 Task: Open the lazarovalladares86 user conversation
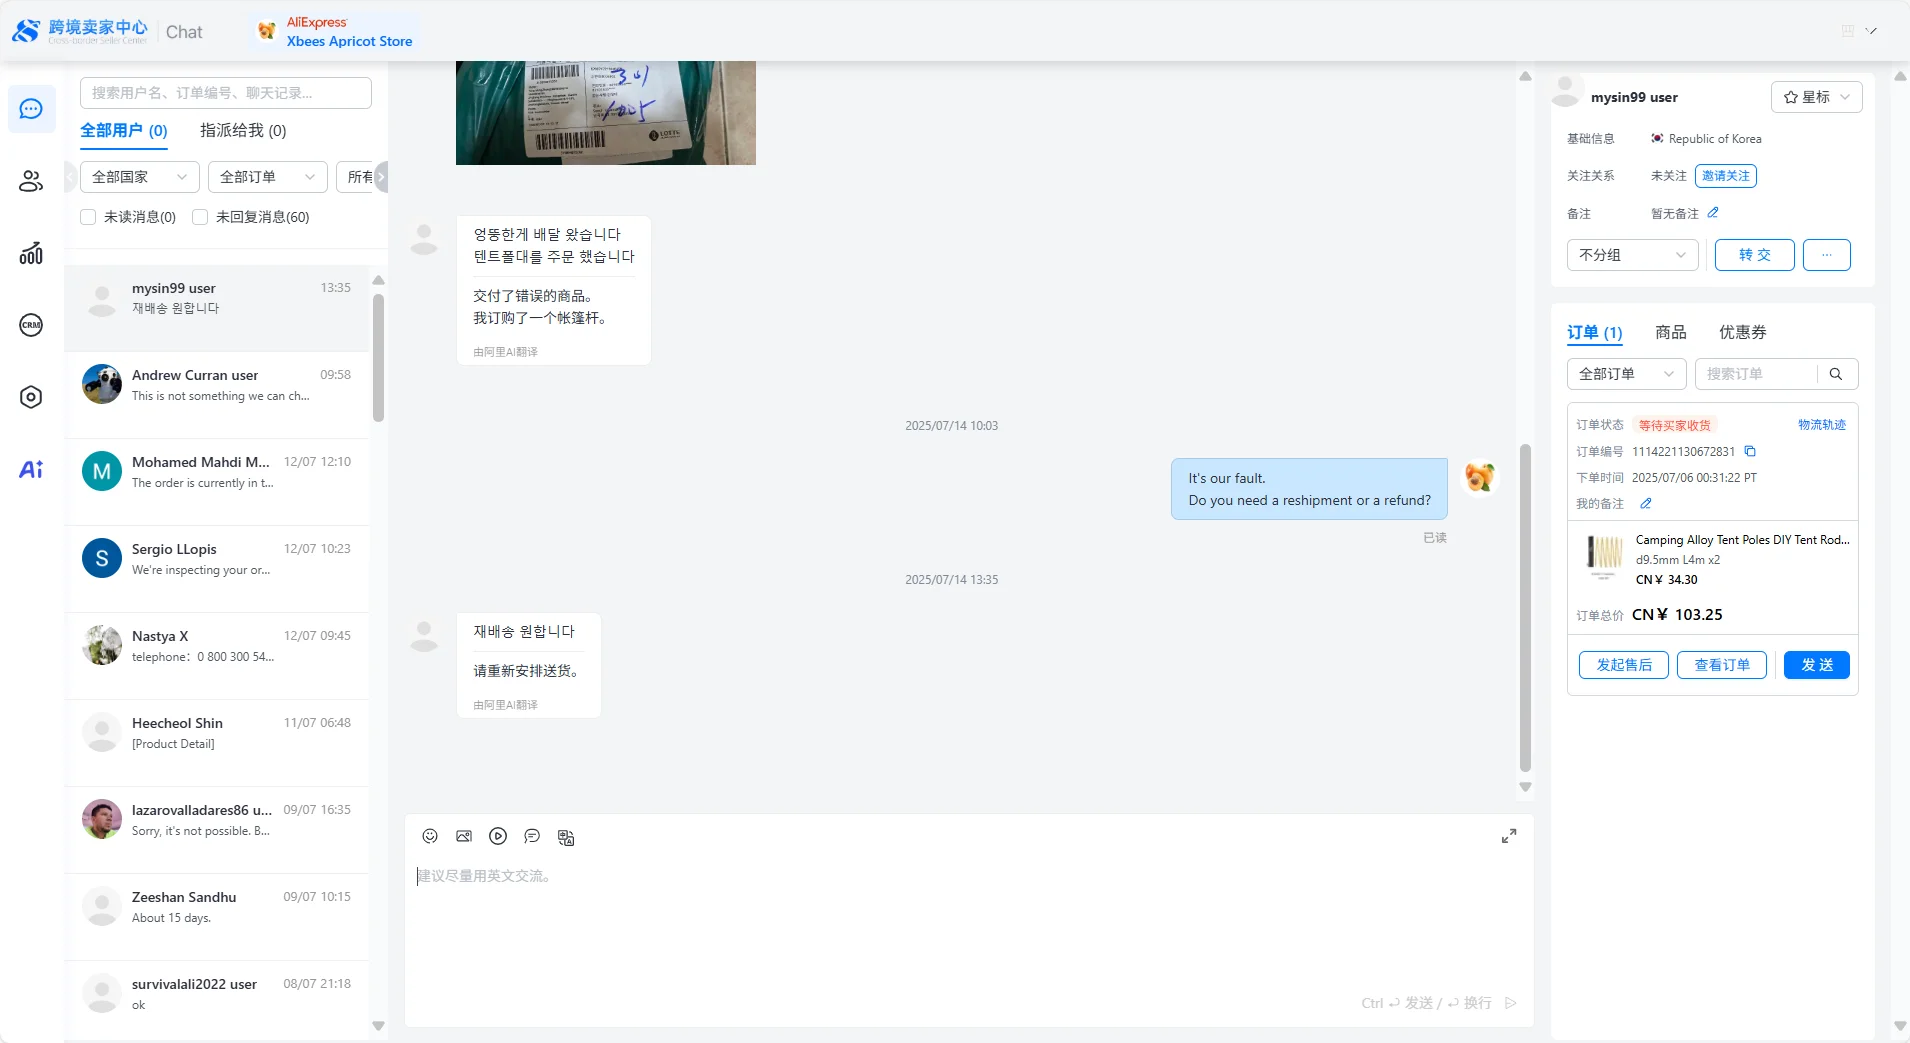[x=216, y=830]
